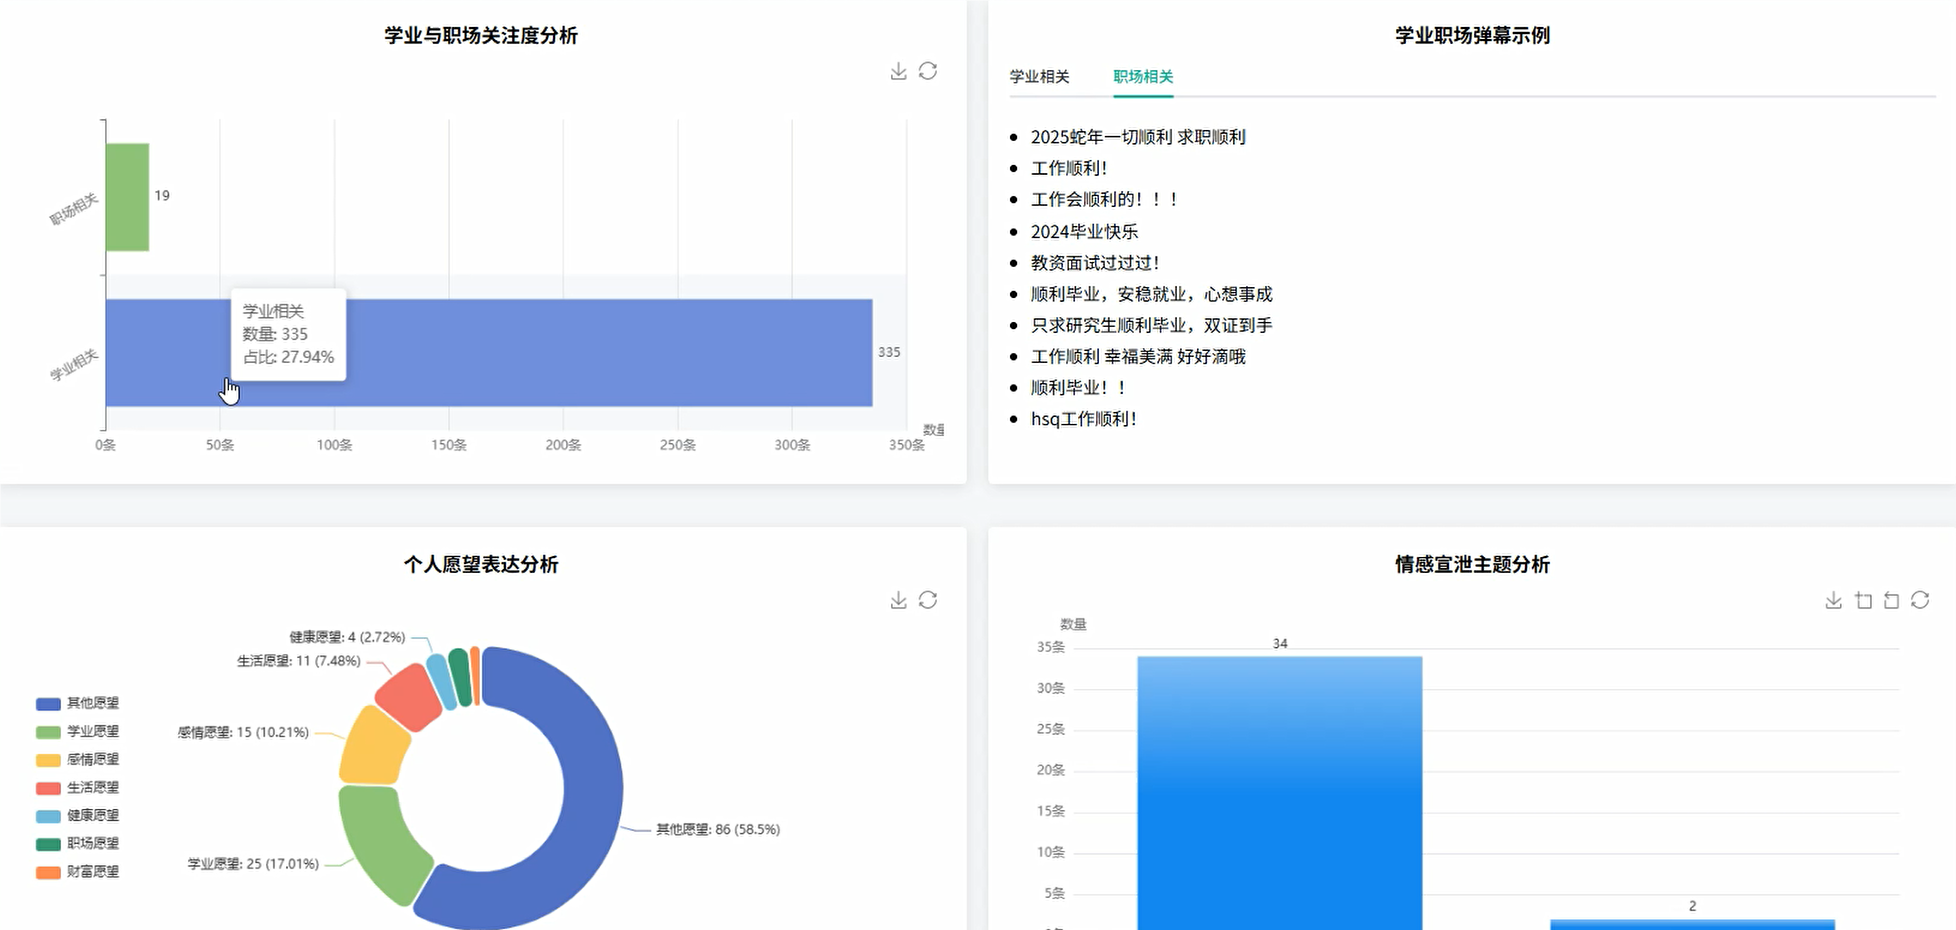Switch to the 职场相关 tab
1956x930 pixels.
(x=1142, y=76)
